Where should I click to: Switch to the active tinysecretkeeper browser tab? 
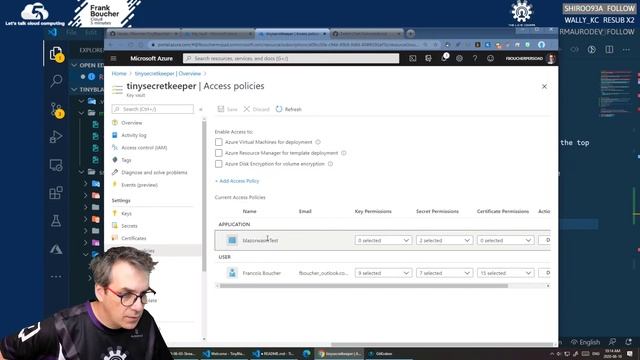[292, 33]
